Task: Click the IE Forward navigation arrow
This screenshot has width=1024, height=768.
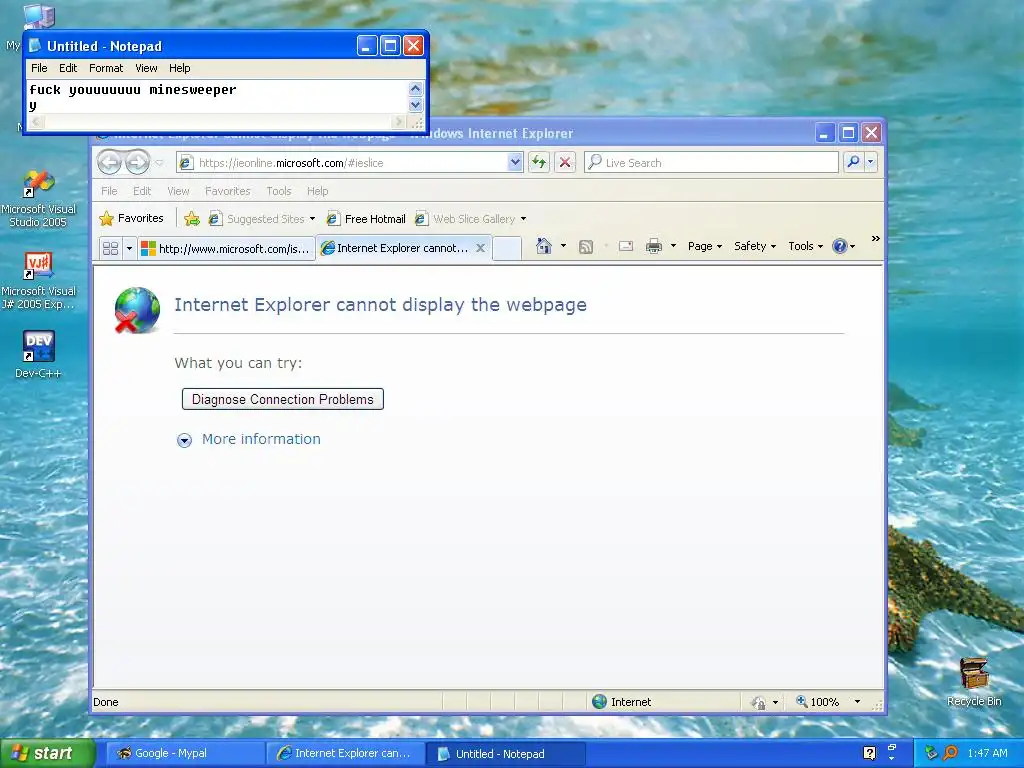Action: point(137,162)
